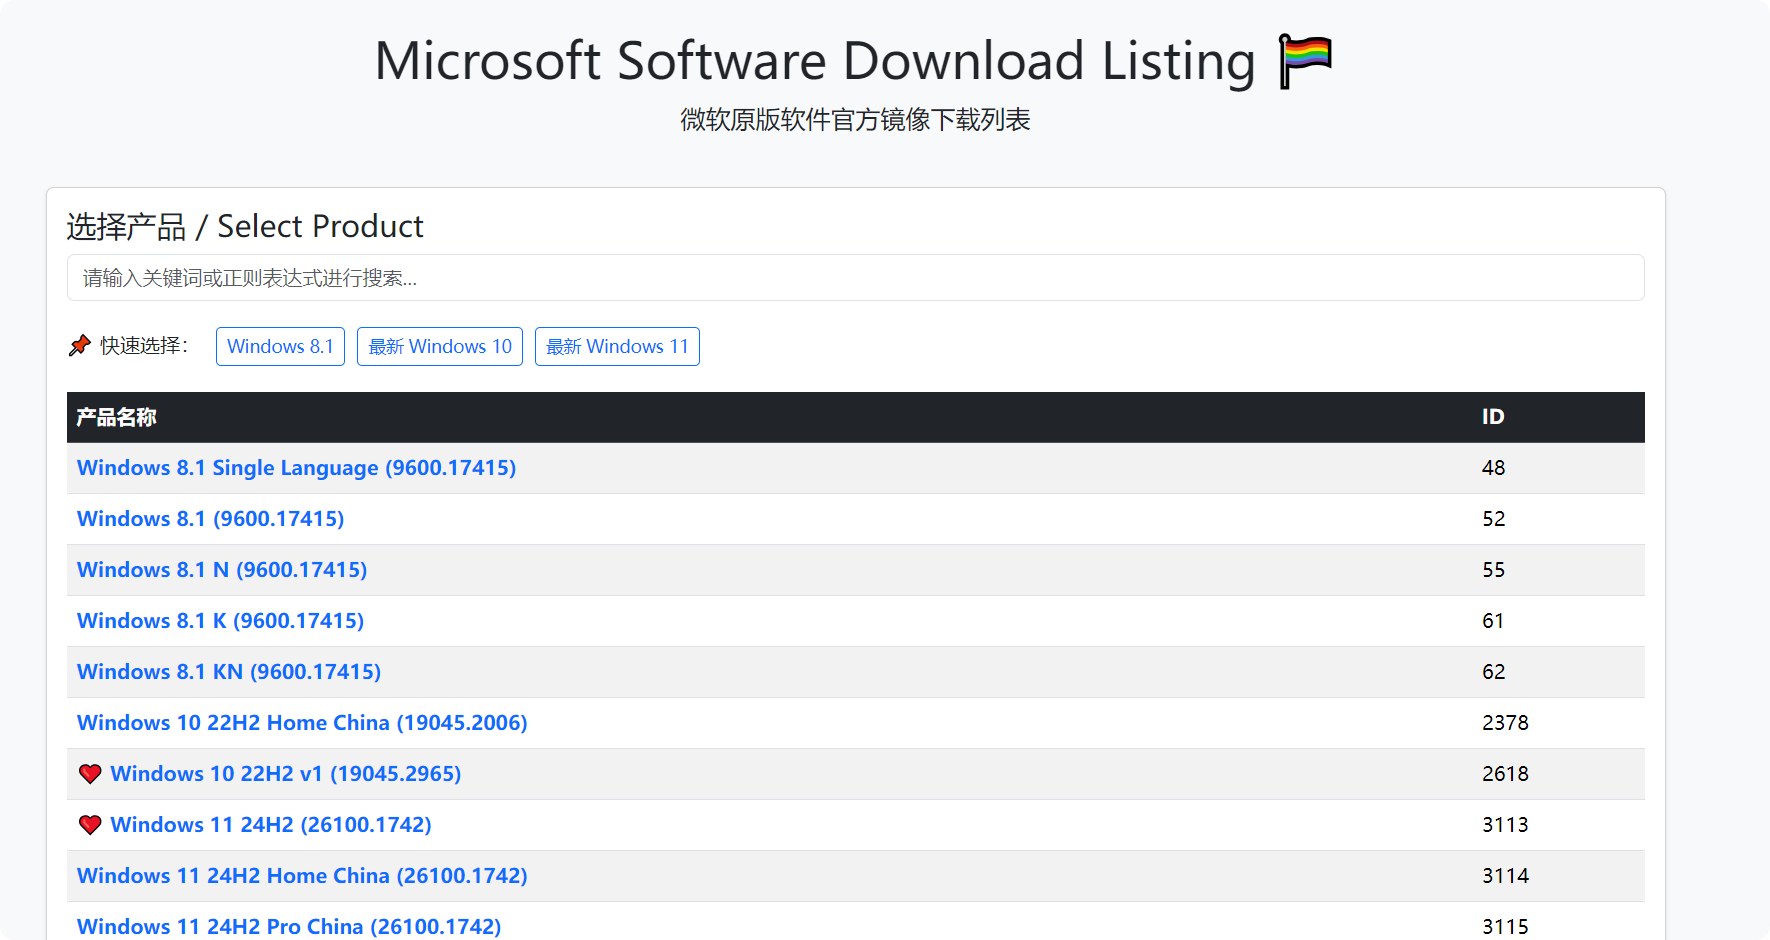Click the rainbow flag icon in the title
1770x940 pixels.
point(1306,62)
